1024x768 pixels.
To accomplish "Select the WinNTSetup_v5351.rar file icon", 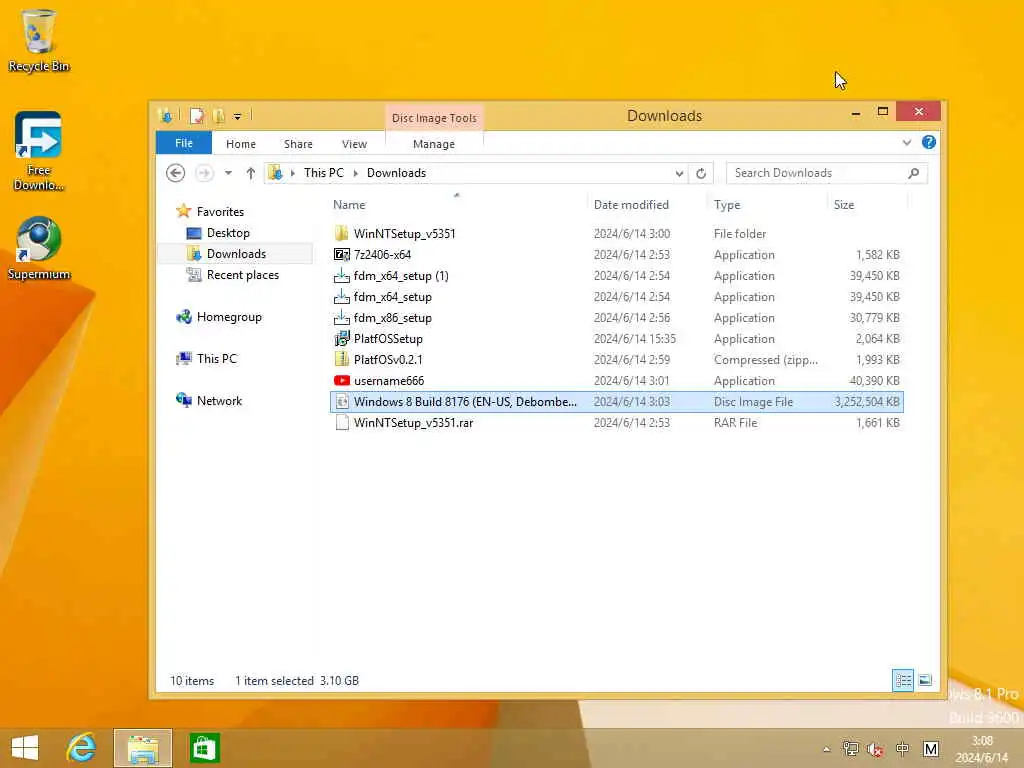I will [x=342, y=423].
